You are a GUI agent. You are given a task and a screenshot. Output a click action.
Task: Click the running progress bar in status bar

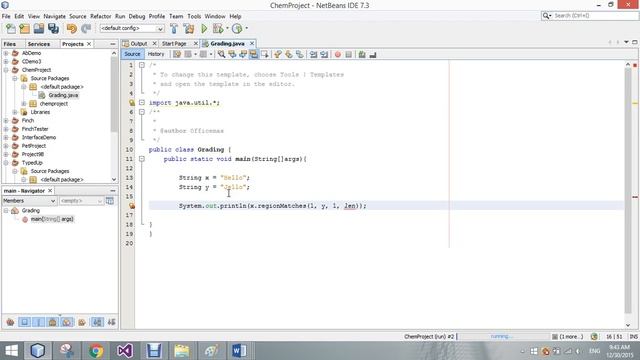[503, 337]
